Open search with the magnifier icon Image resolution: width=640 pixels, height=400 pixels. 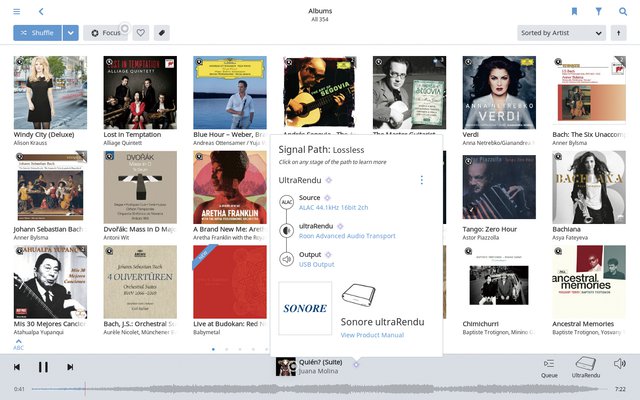[623, 11]
